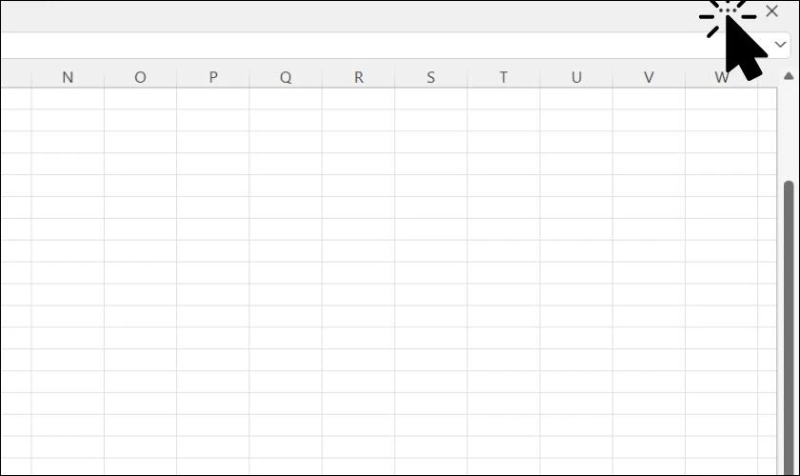Select column W header
This screenshot has width=800, height=476.
(722, 77)
